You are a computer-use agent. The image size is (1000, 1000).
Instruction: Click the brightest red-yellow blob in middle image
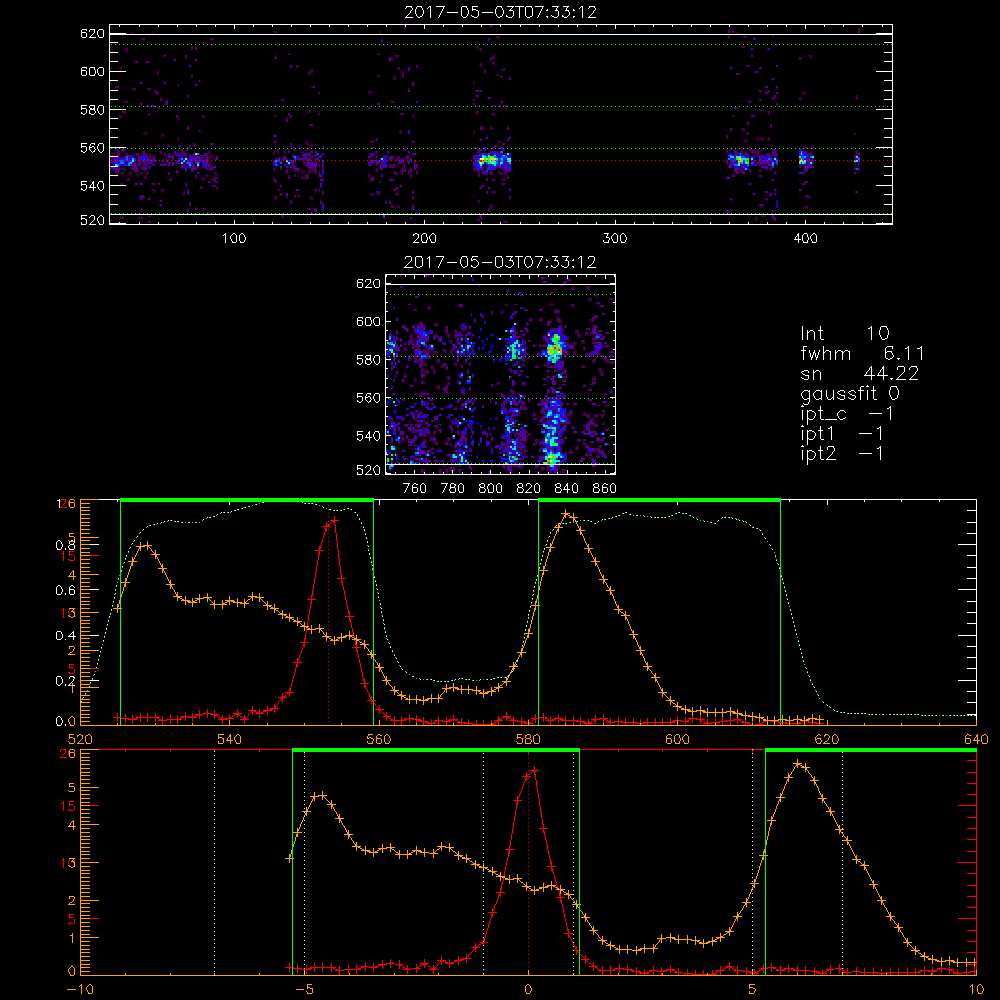(x=555, y=349)
